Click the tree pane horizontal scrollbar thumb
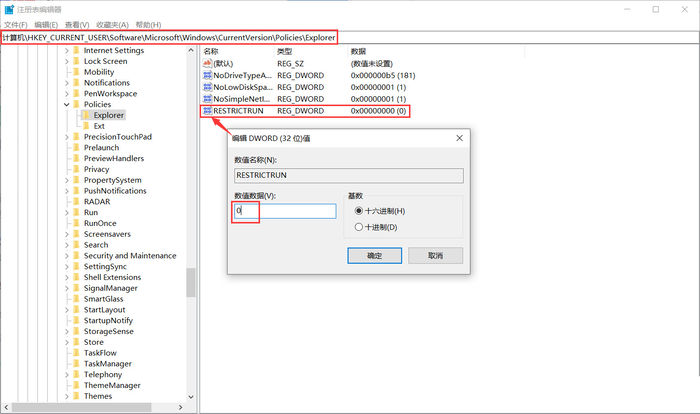Screen dimensions: 700x414 82,407
